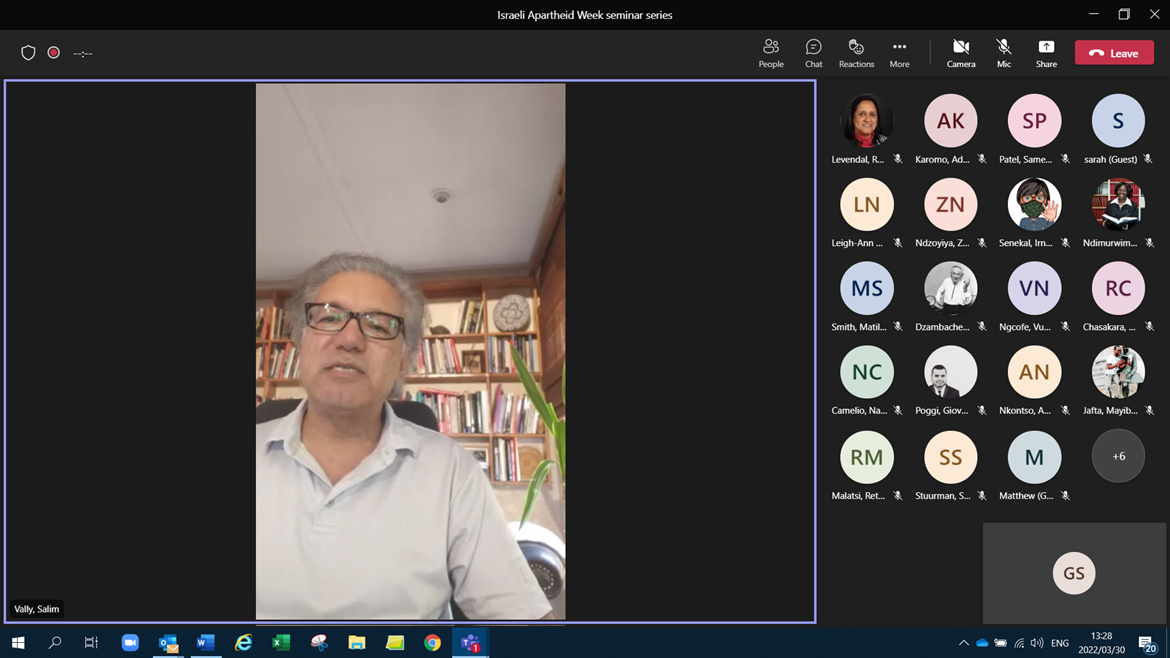Turn on the Camera

point(961,53)
